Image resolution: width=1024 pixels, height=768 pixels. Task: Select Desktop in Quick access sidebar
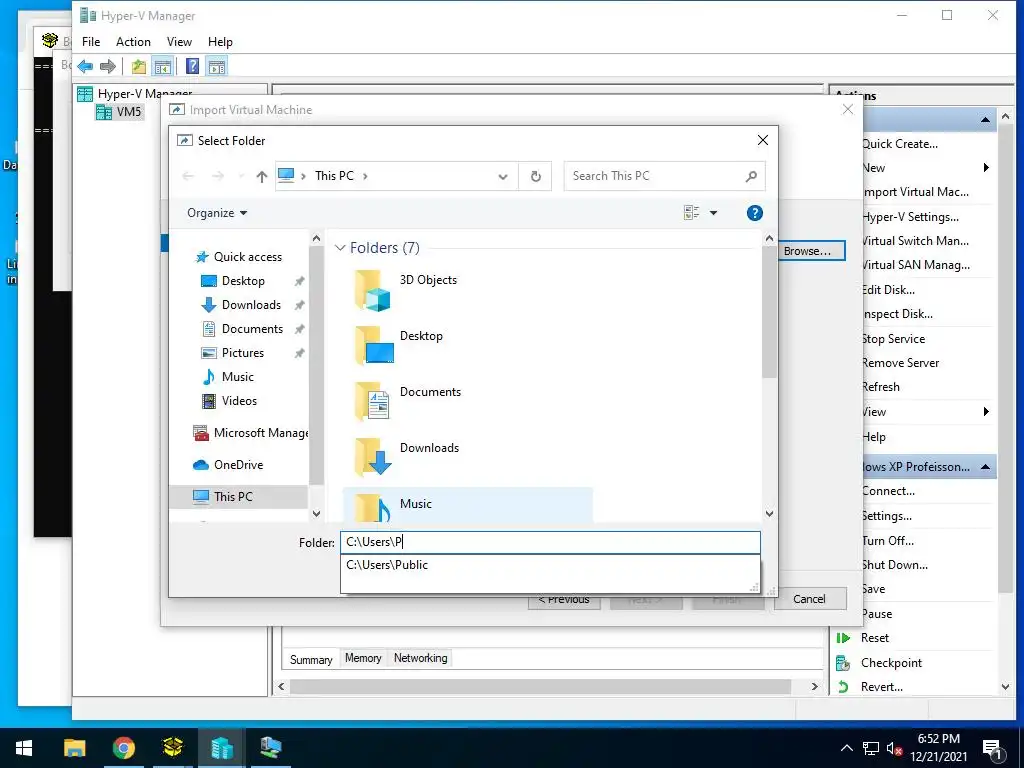pos(243,281)
